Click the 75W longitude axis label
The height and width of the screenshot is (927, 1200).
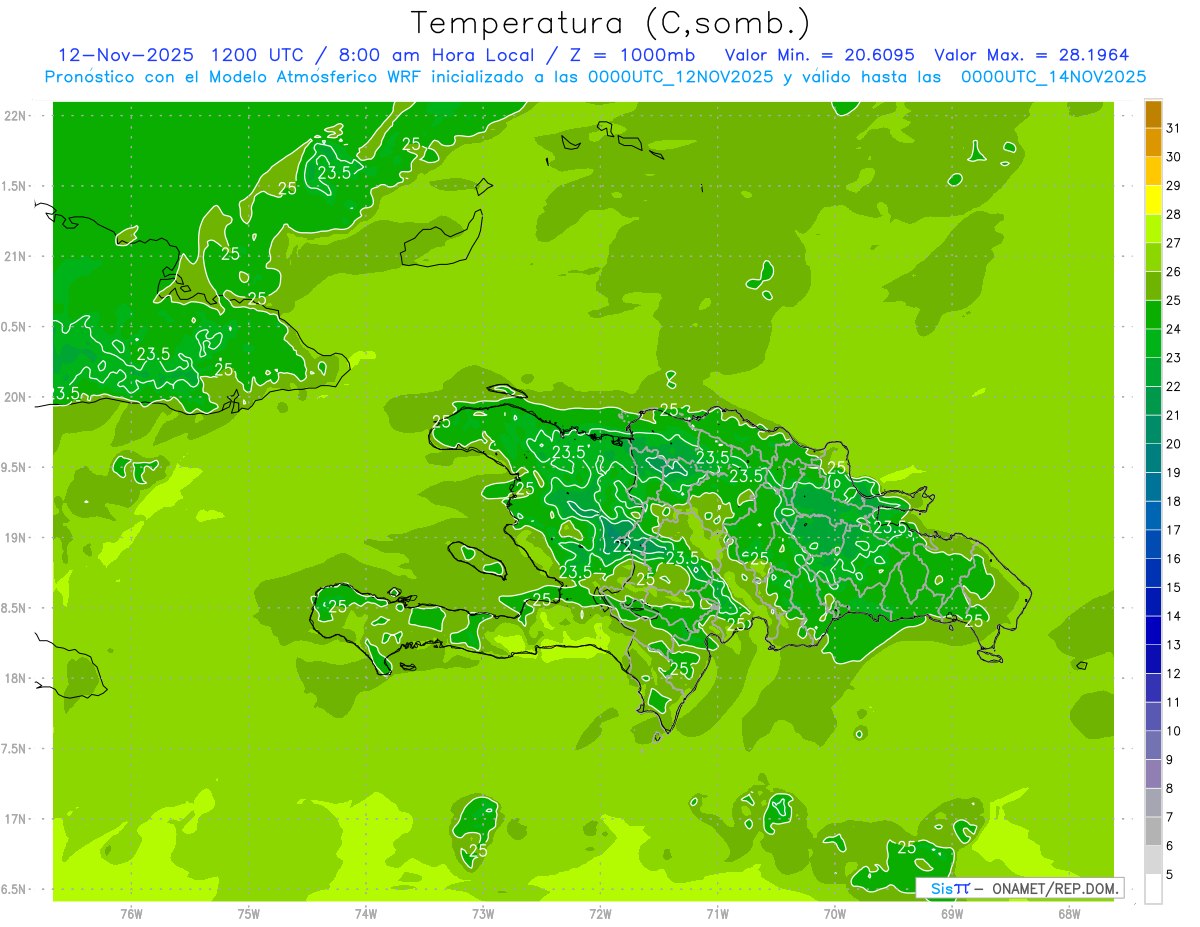pos(249,914)
